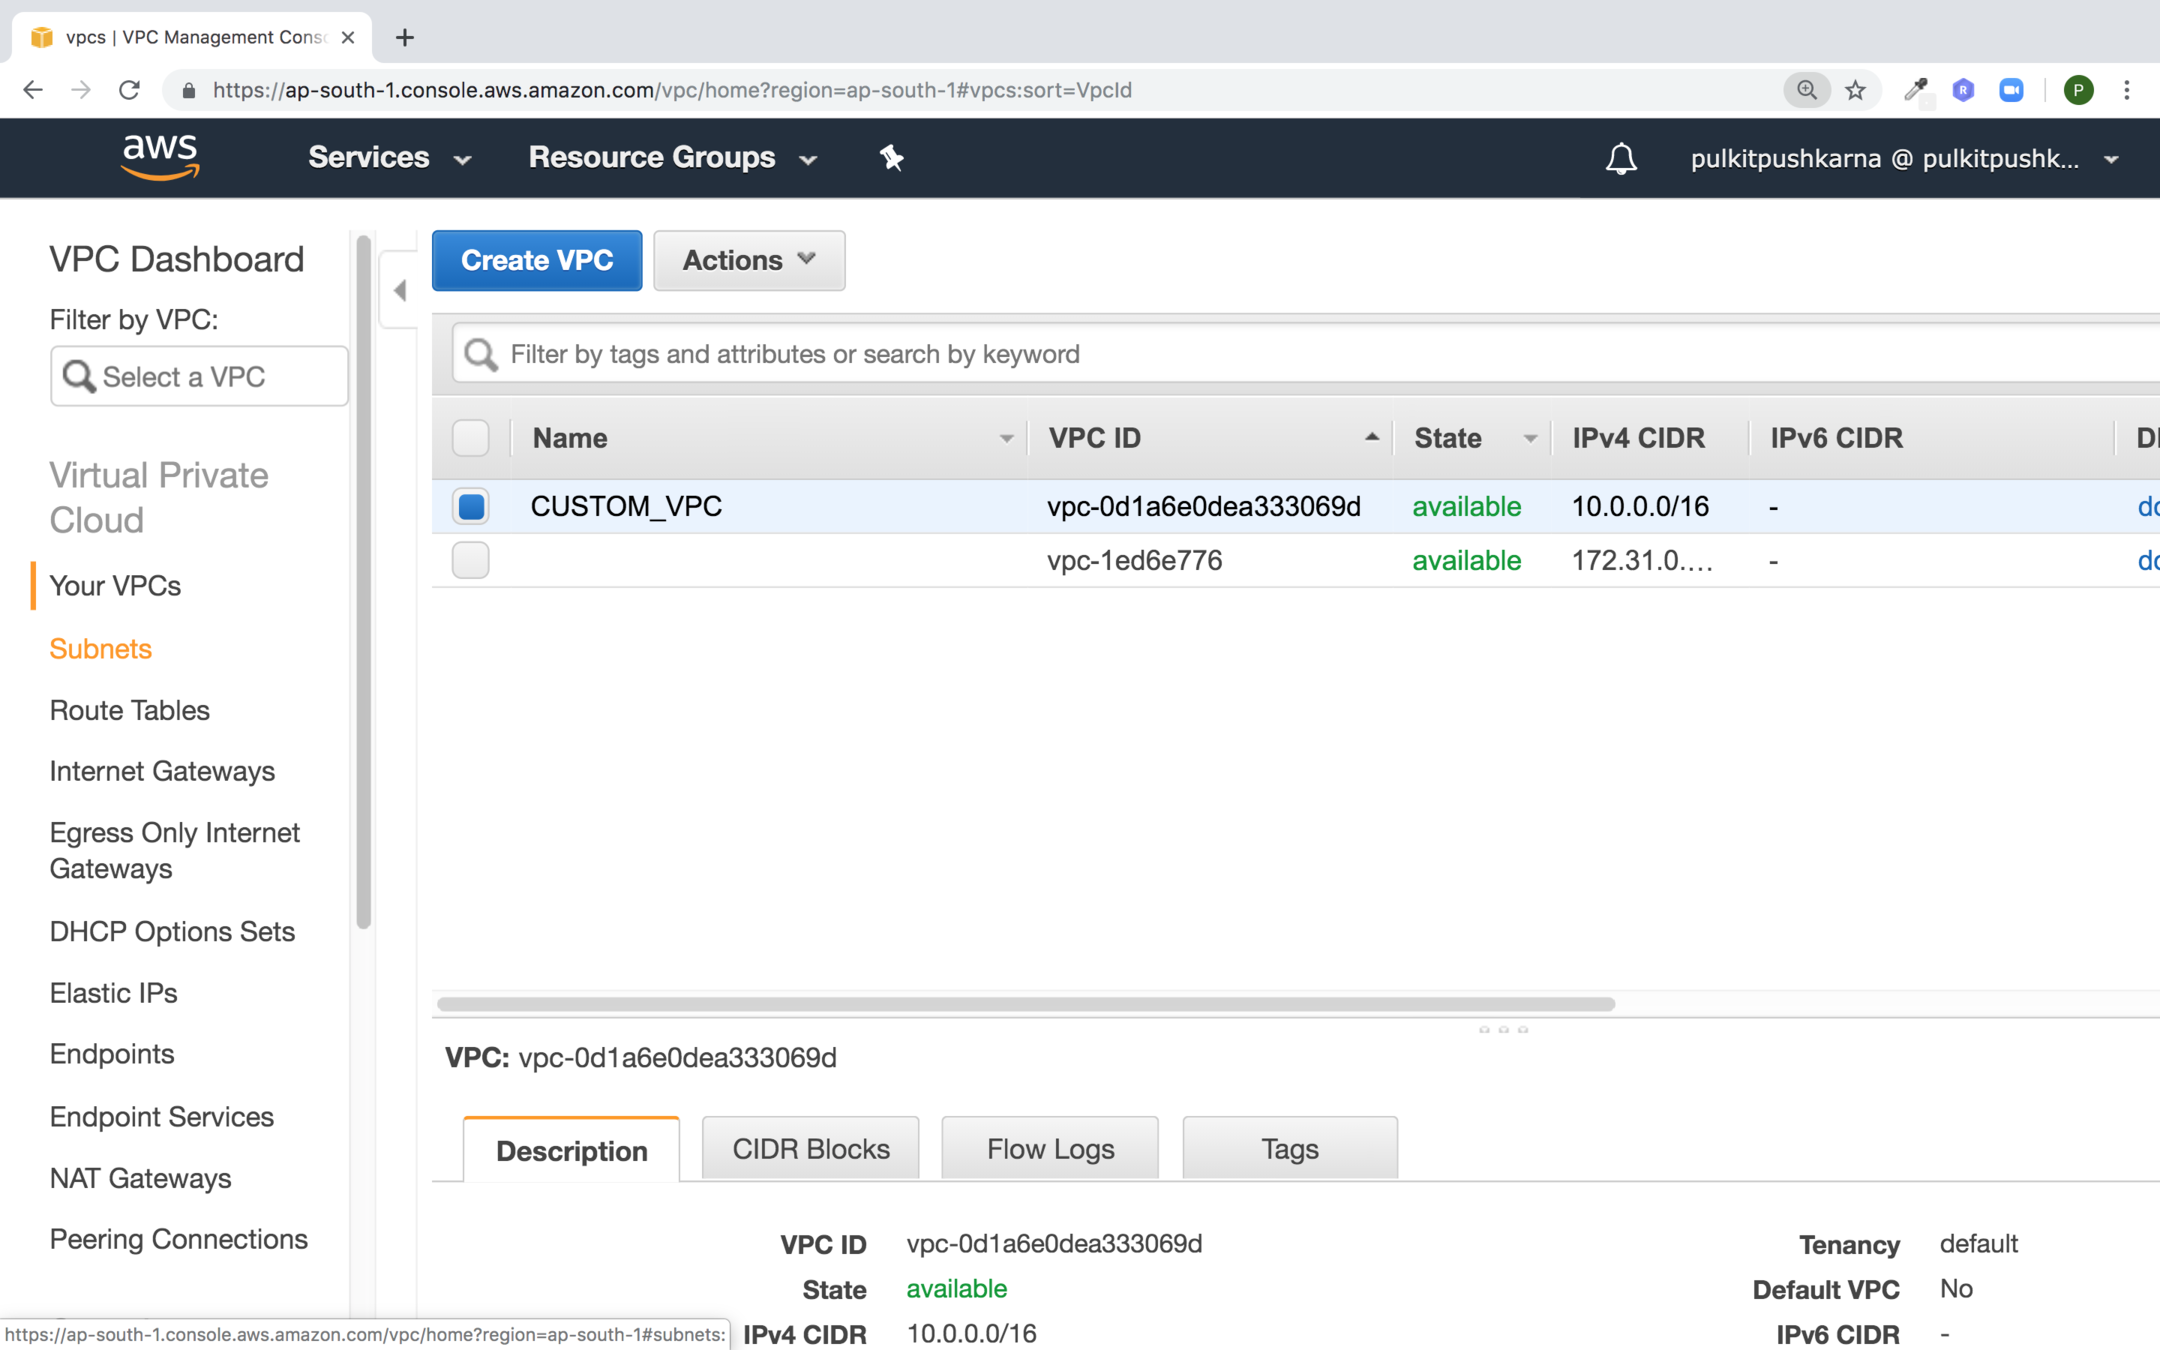
Task: Click the browser reload icon
Action: pyautogui.click(x=129, y=90)
